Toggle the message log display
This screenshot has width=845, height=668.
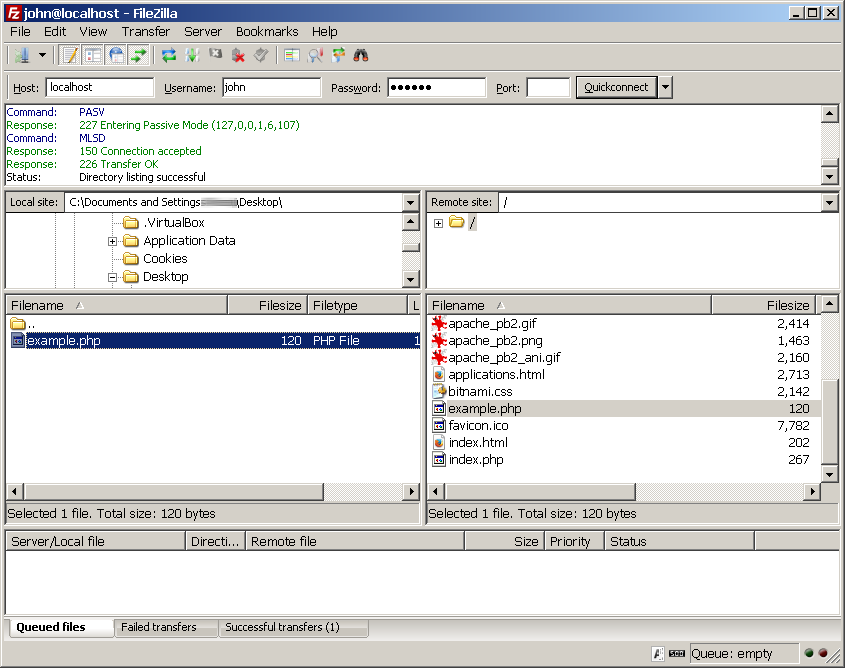70,55
